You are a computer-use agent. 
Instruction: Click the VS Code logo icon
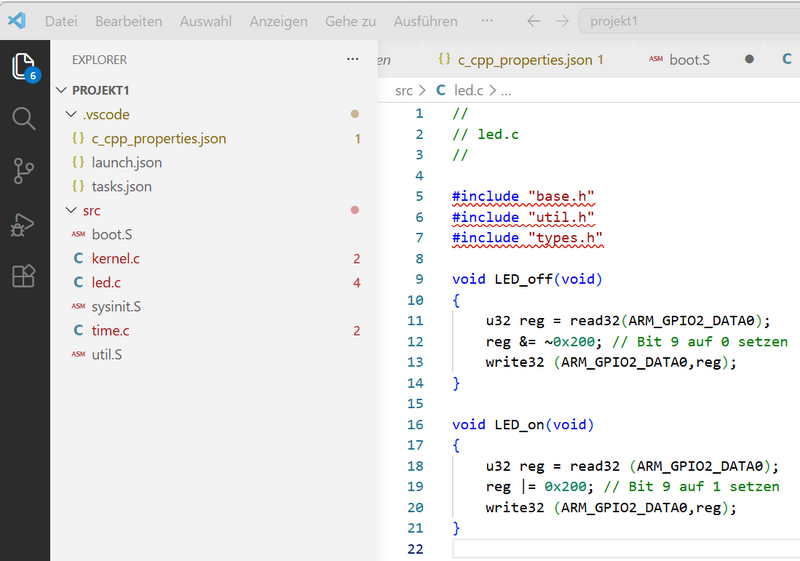tap(17, 20)
